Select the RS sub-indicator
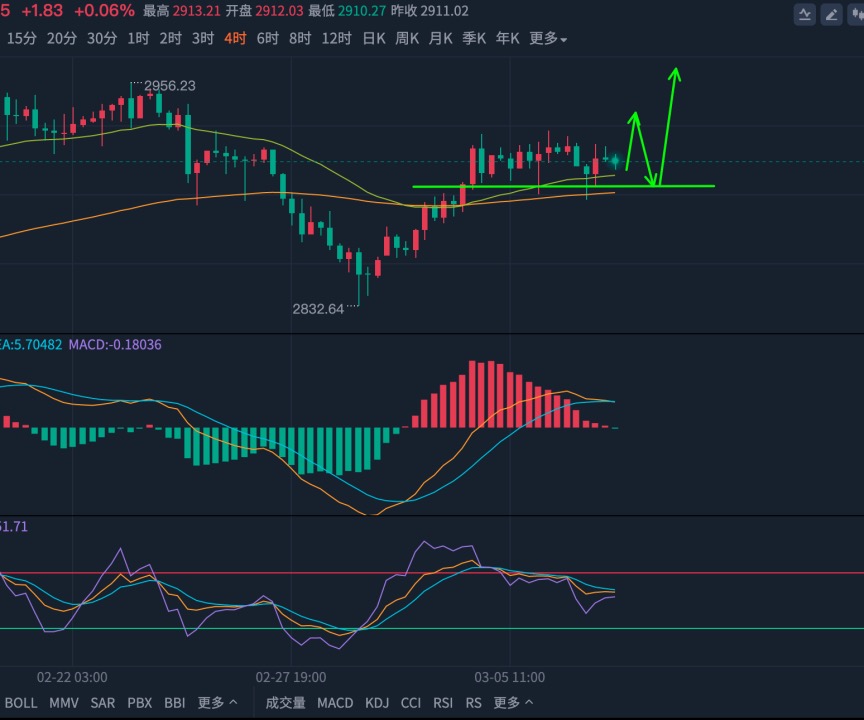 pos(473,703)
